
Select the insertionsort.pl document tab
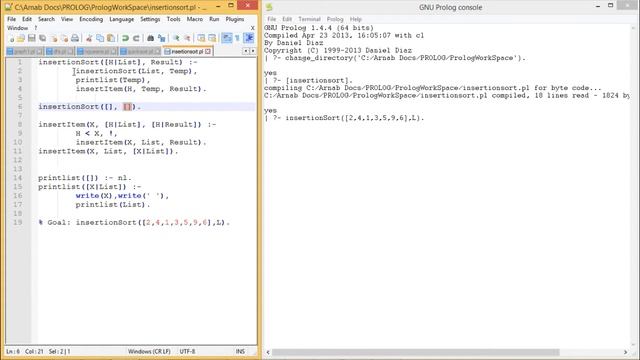187,51
